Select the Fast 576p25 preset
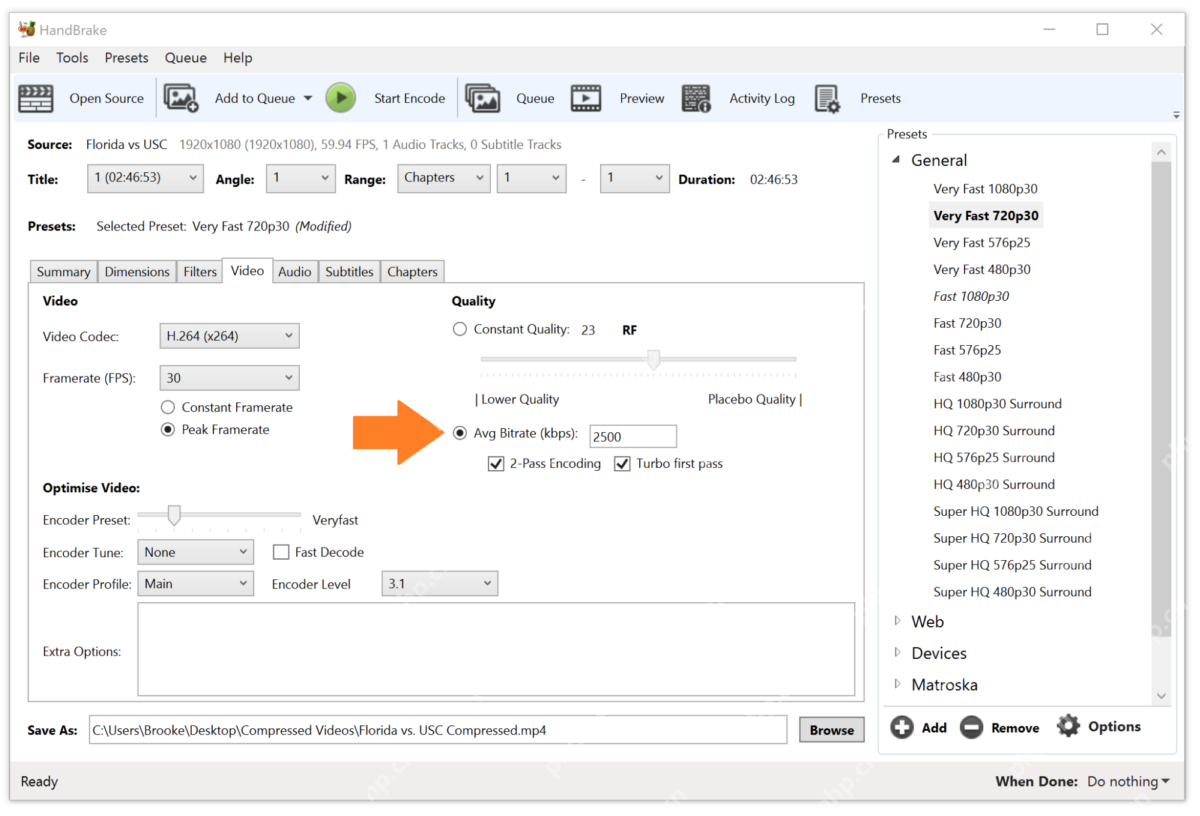The width and height of the screenshot is (1200, 816). 968,350
